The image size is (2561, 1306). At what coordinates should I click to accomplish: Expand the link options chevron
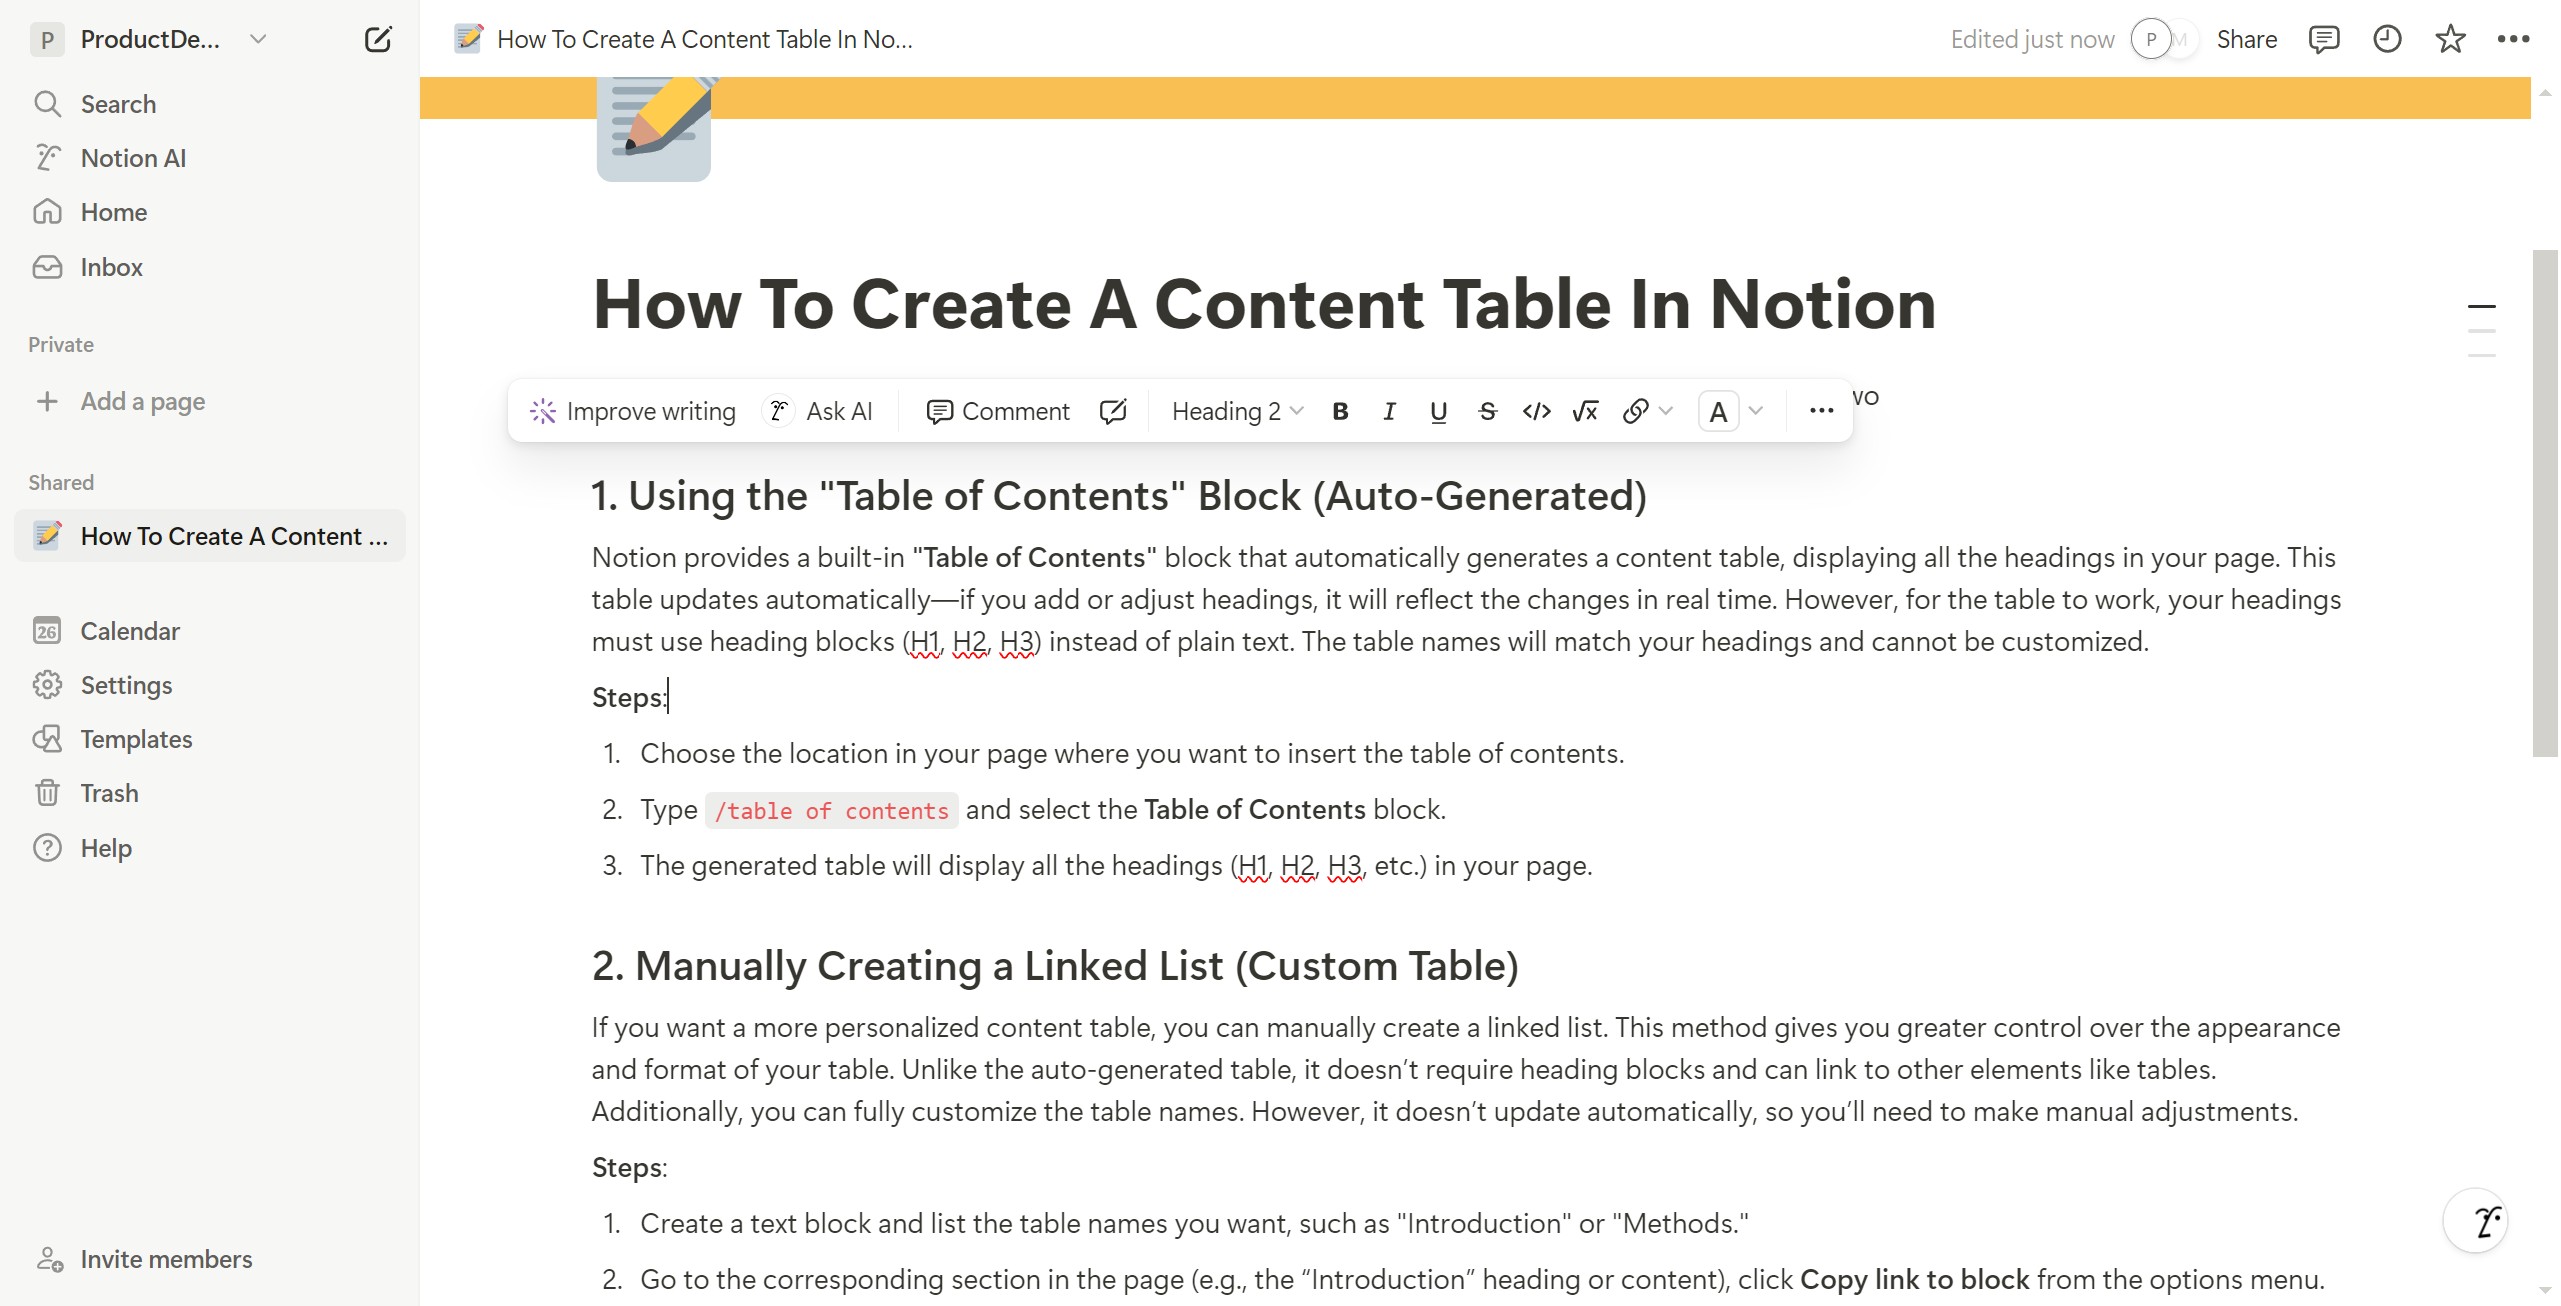(1666, 411)
